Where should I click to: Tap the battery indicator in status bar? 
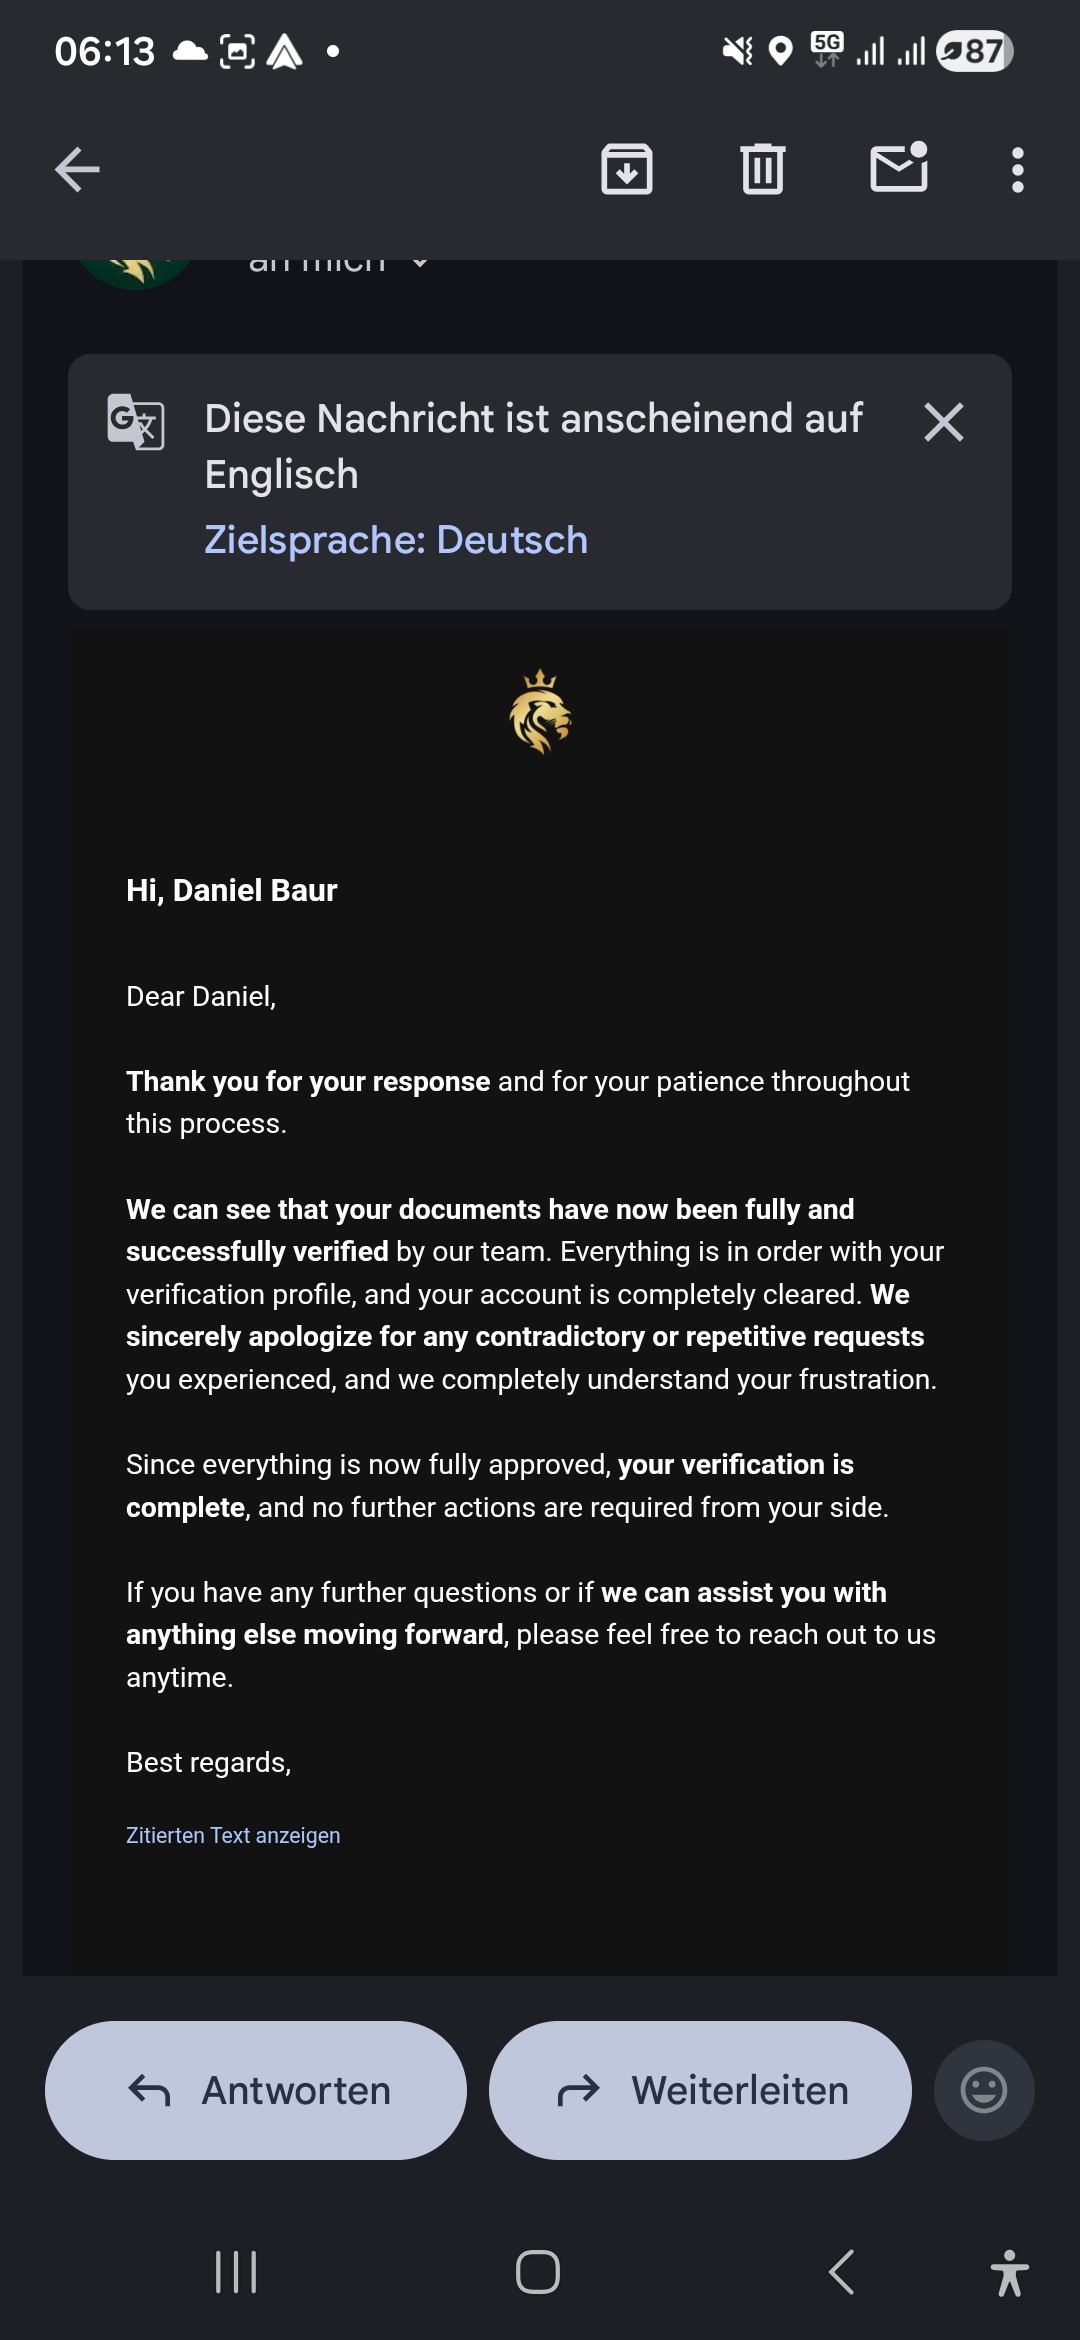click(974, 51)
